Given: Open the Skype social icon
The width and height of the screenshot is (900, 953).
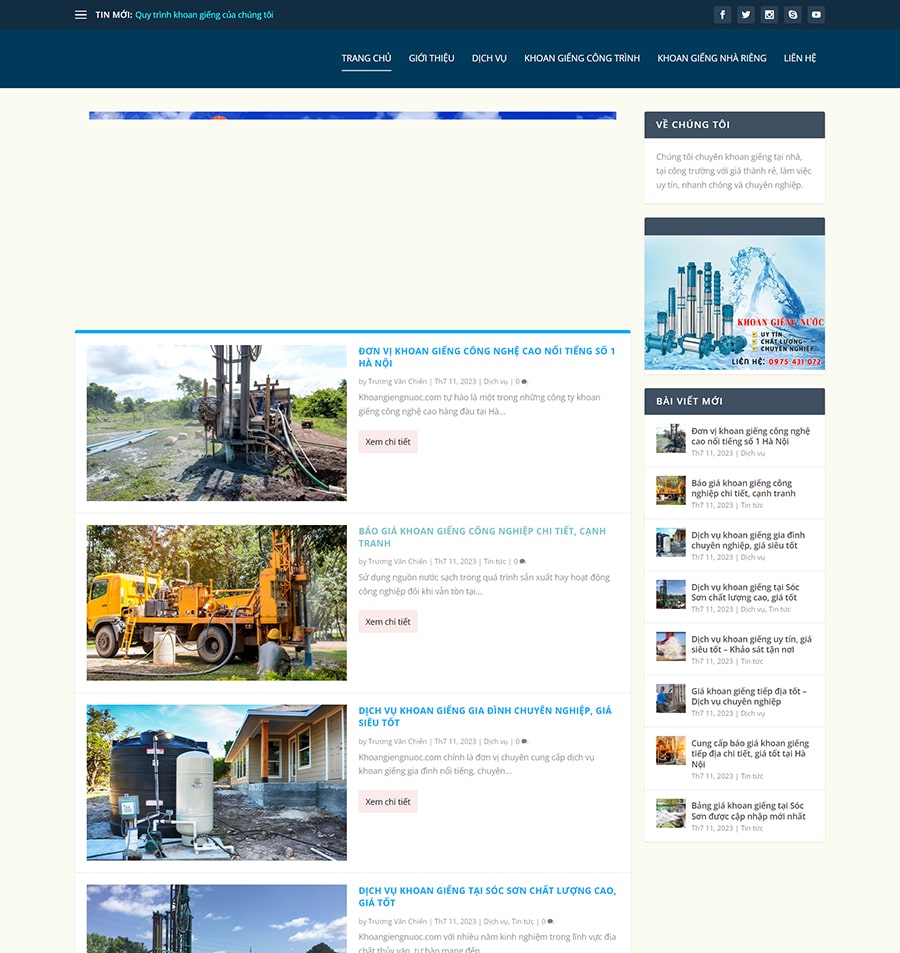Looking at the screenshot, I should [792, 15].
